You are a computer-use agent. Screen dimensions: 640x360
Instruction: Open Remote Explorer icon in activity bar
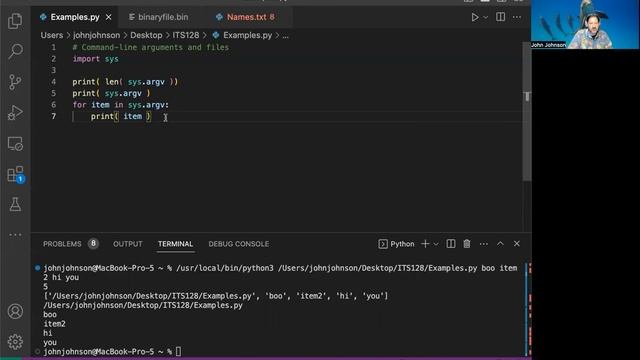click(x=15, y=144)
